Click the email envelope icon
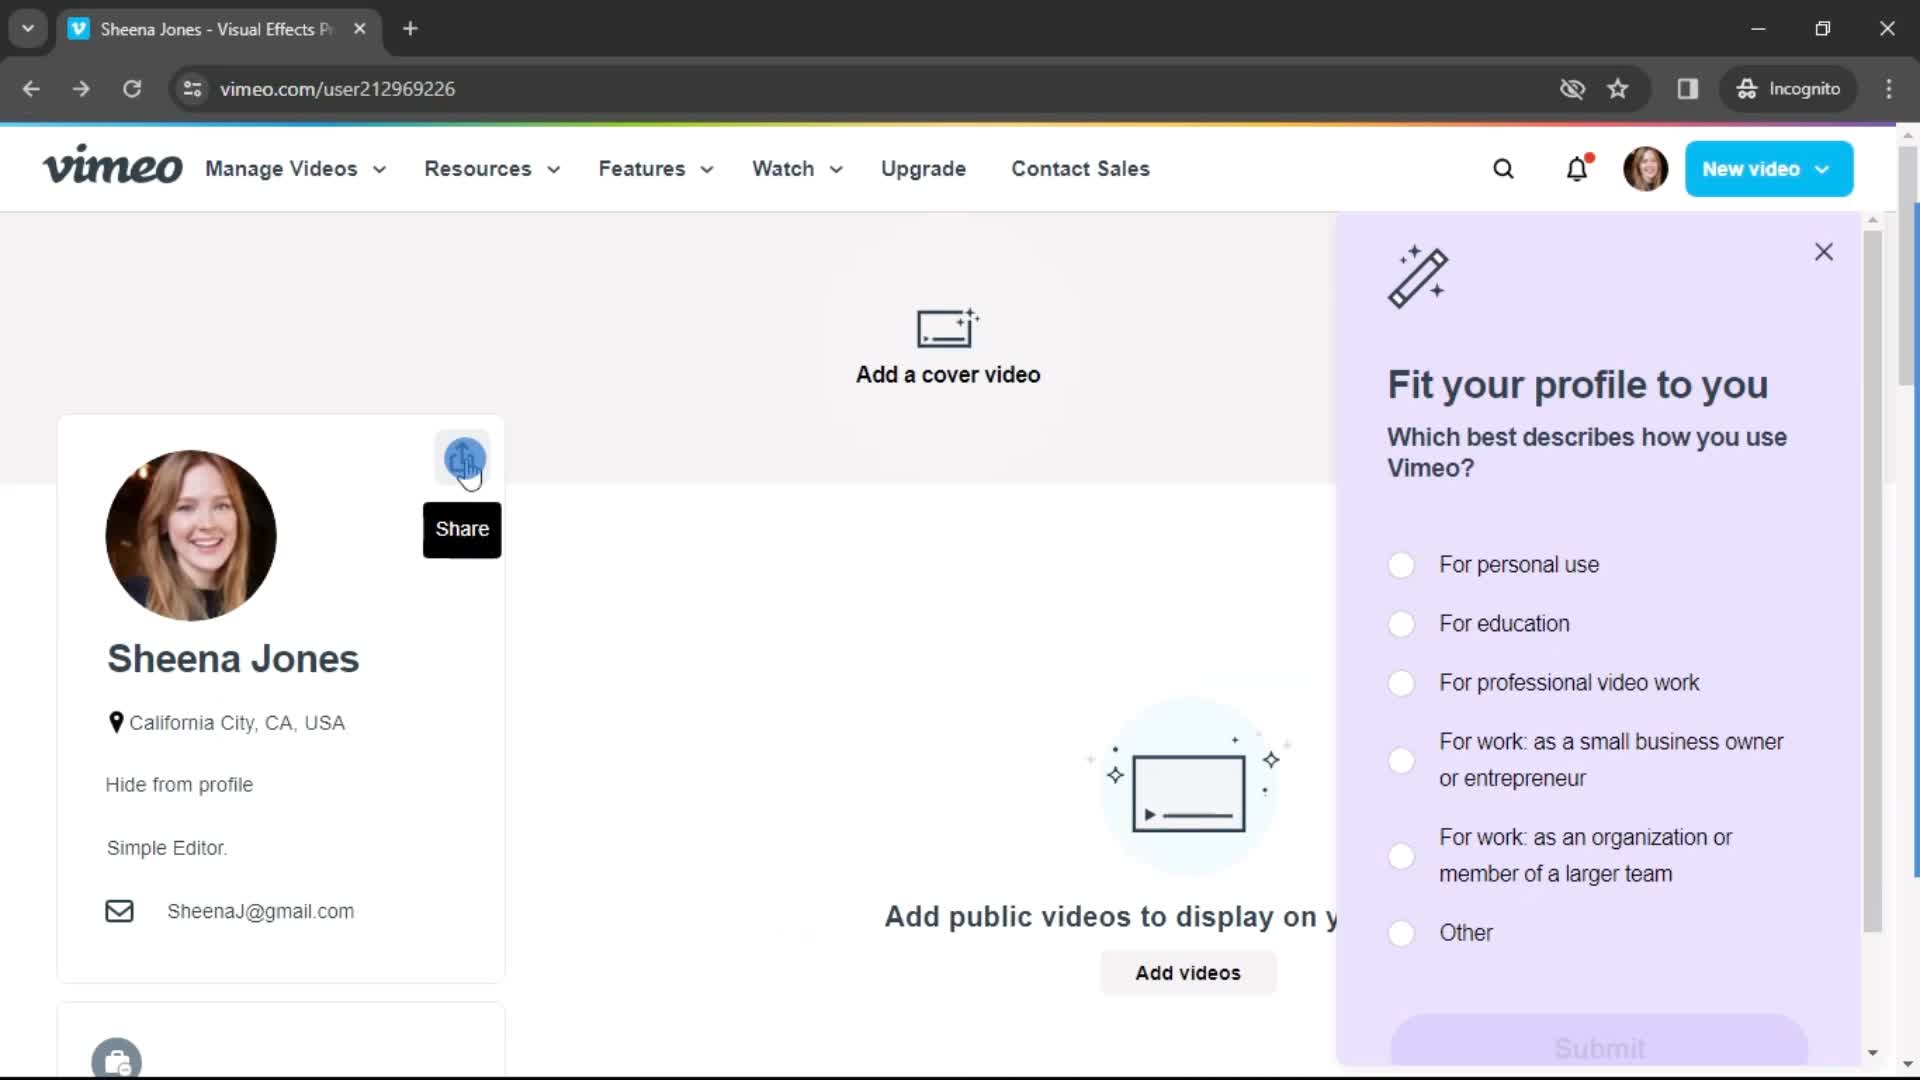 [119, 911]
